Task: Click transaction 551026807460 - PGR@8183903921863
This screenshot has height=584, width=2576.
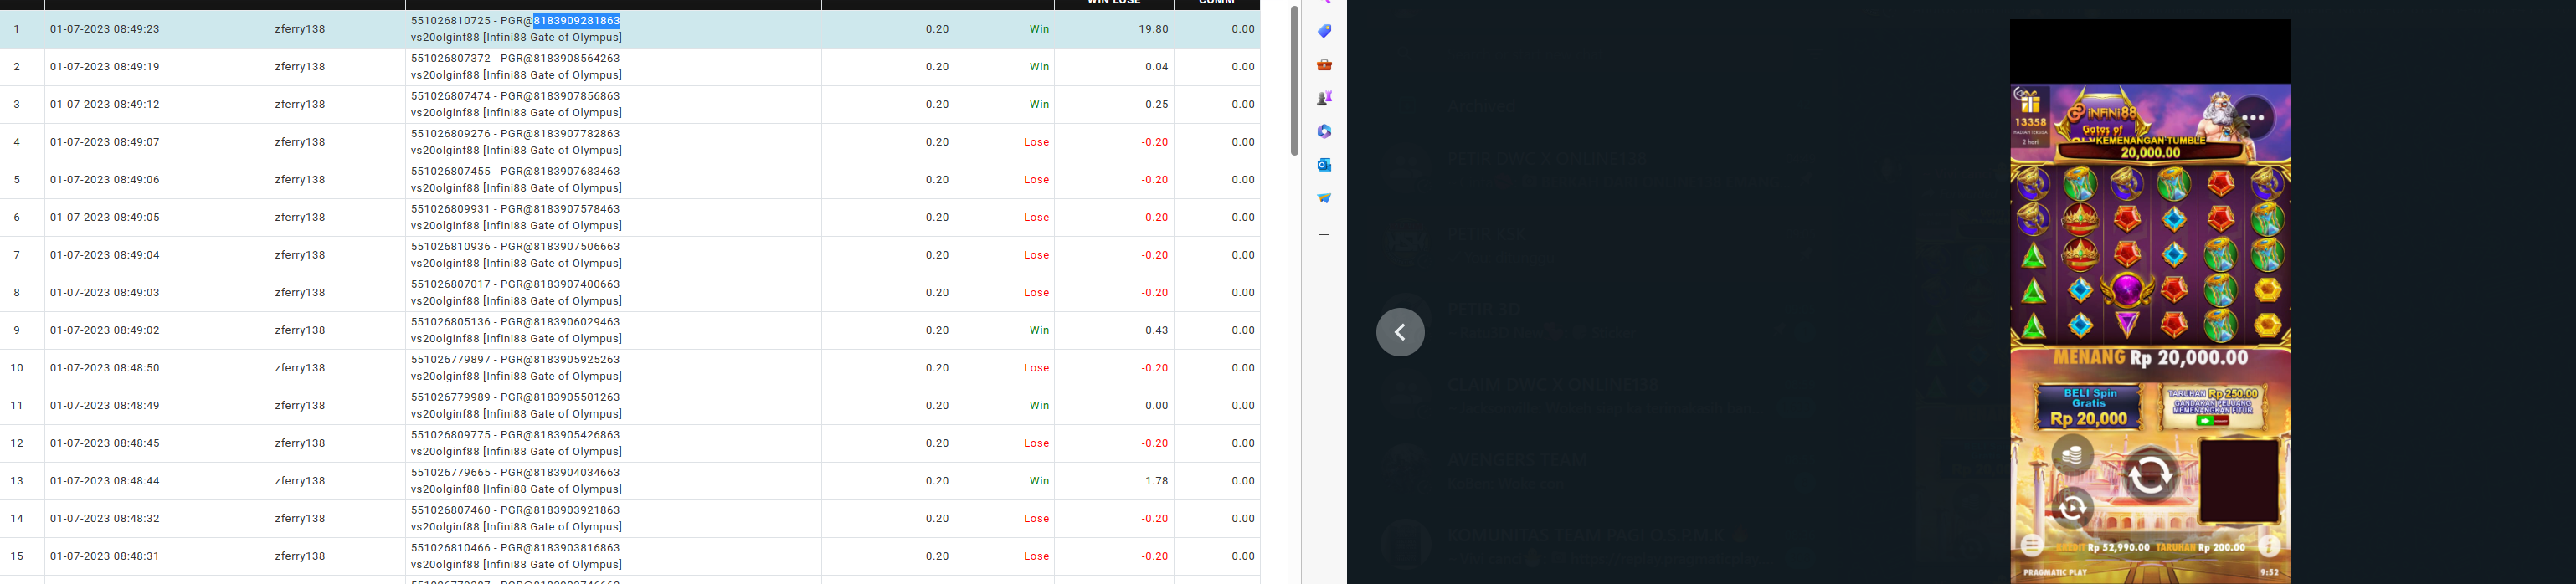Action: click(x=515, y=510)
